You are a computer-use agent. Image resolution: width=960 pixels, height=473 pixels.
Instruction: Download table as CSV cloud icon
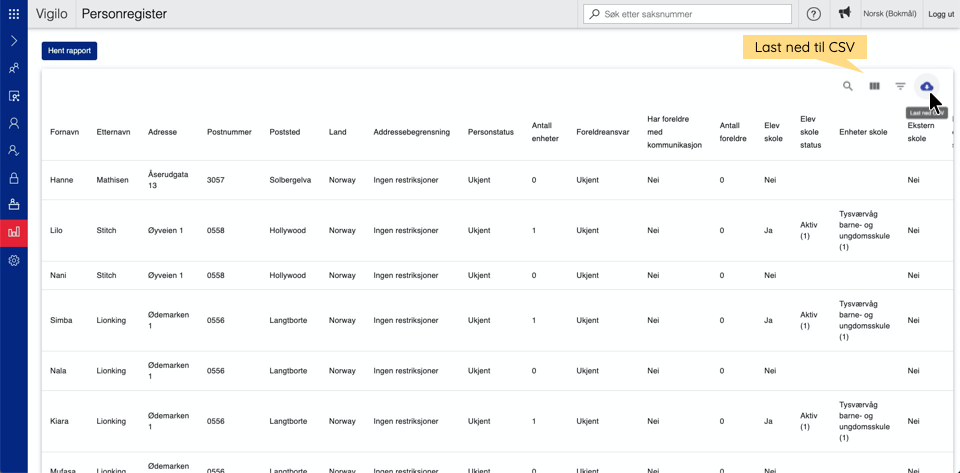pos(927,87)
